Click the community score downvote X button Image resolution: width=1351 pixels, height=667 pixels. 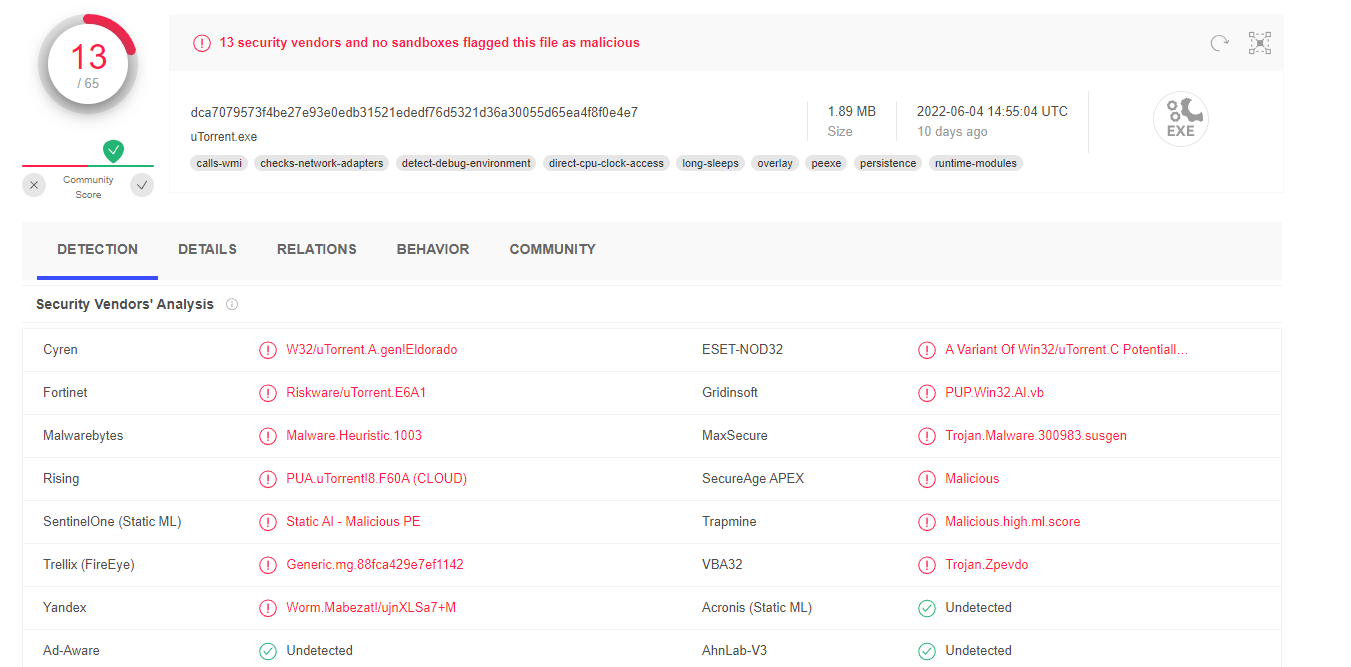pyautogui.click(x=34, y=185)
